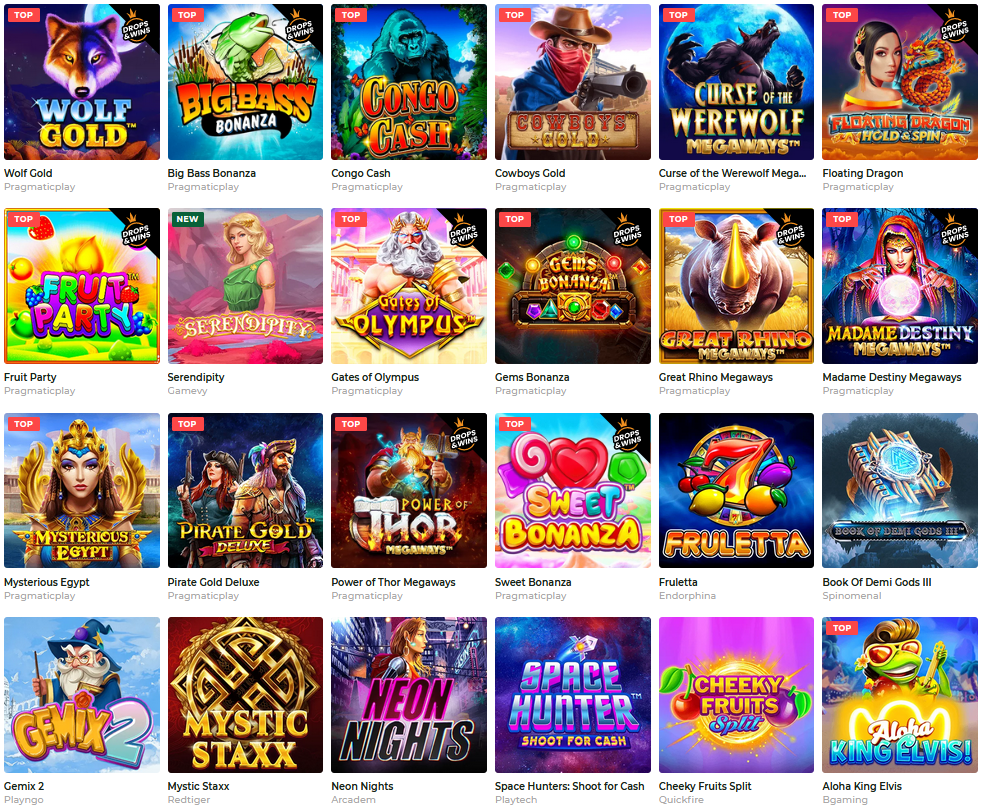The height and width of the screenshot is (810, 983).
Task: Open the Gates of Olympus game
Action: (409, 286)
